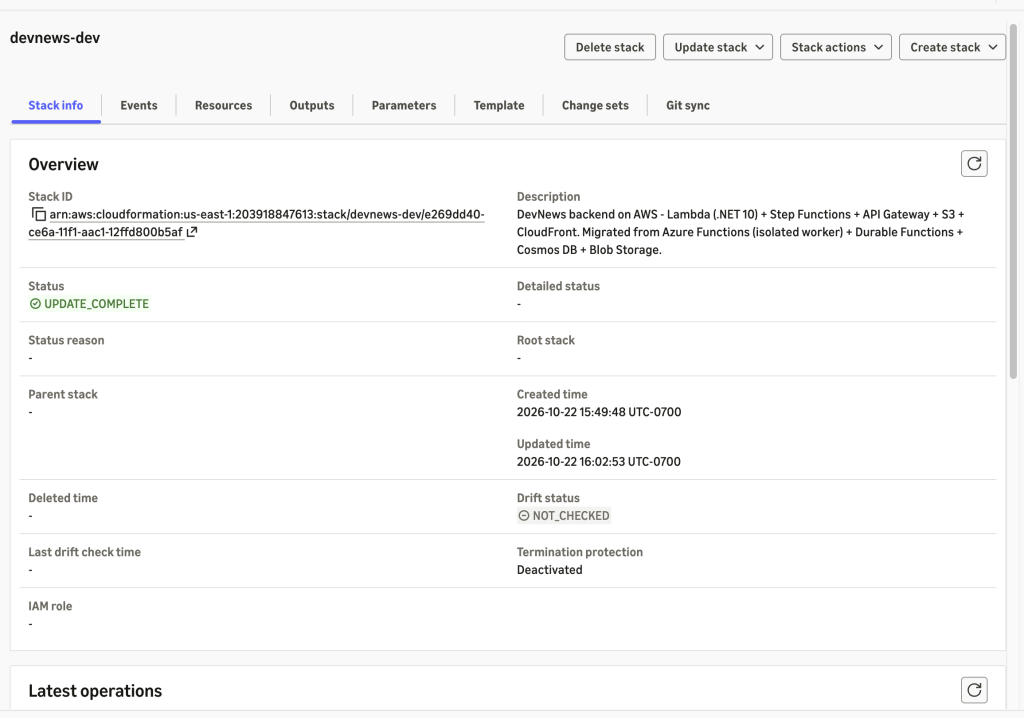Open the Update stack dropdown

(x=718, y=47)
